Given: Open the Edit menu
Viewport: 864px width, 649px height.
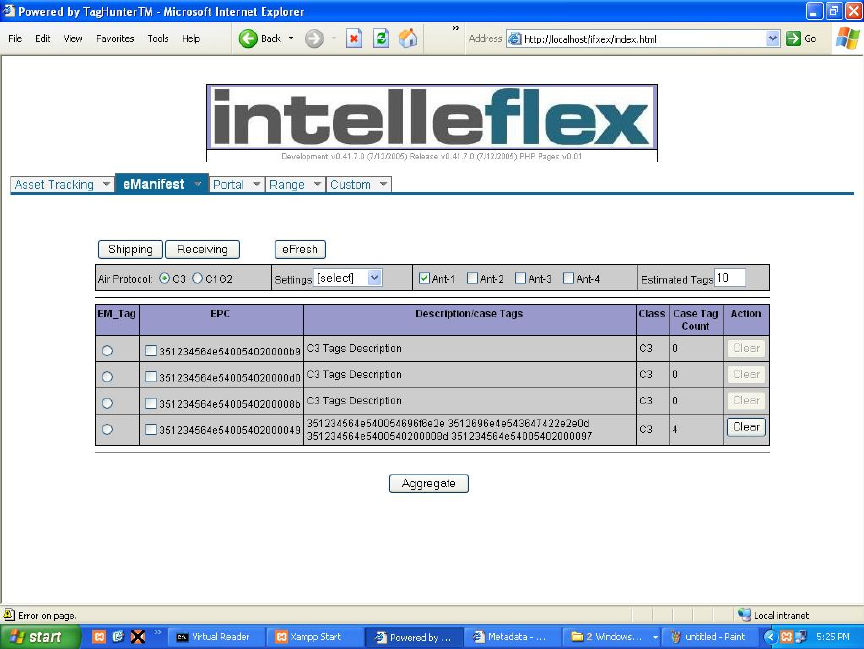Looking at the screenshot, I should click(42, 39).
